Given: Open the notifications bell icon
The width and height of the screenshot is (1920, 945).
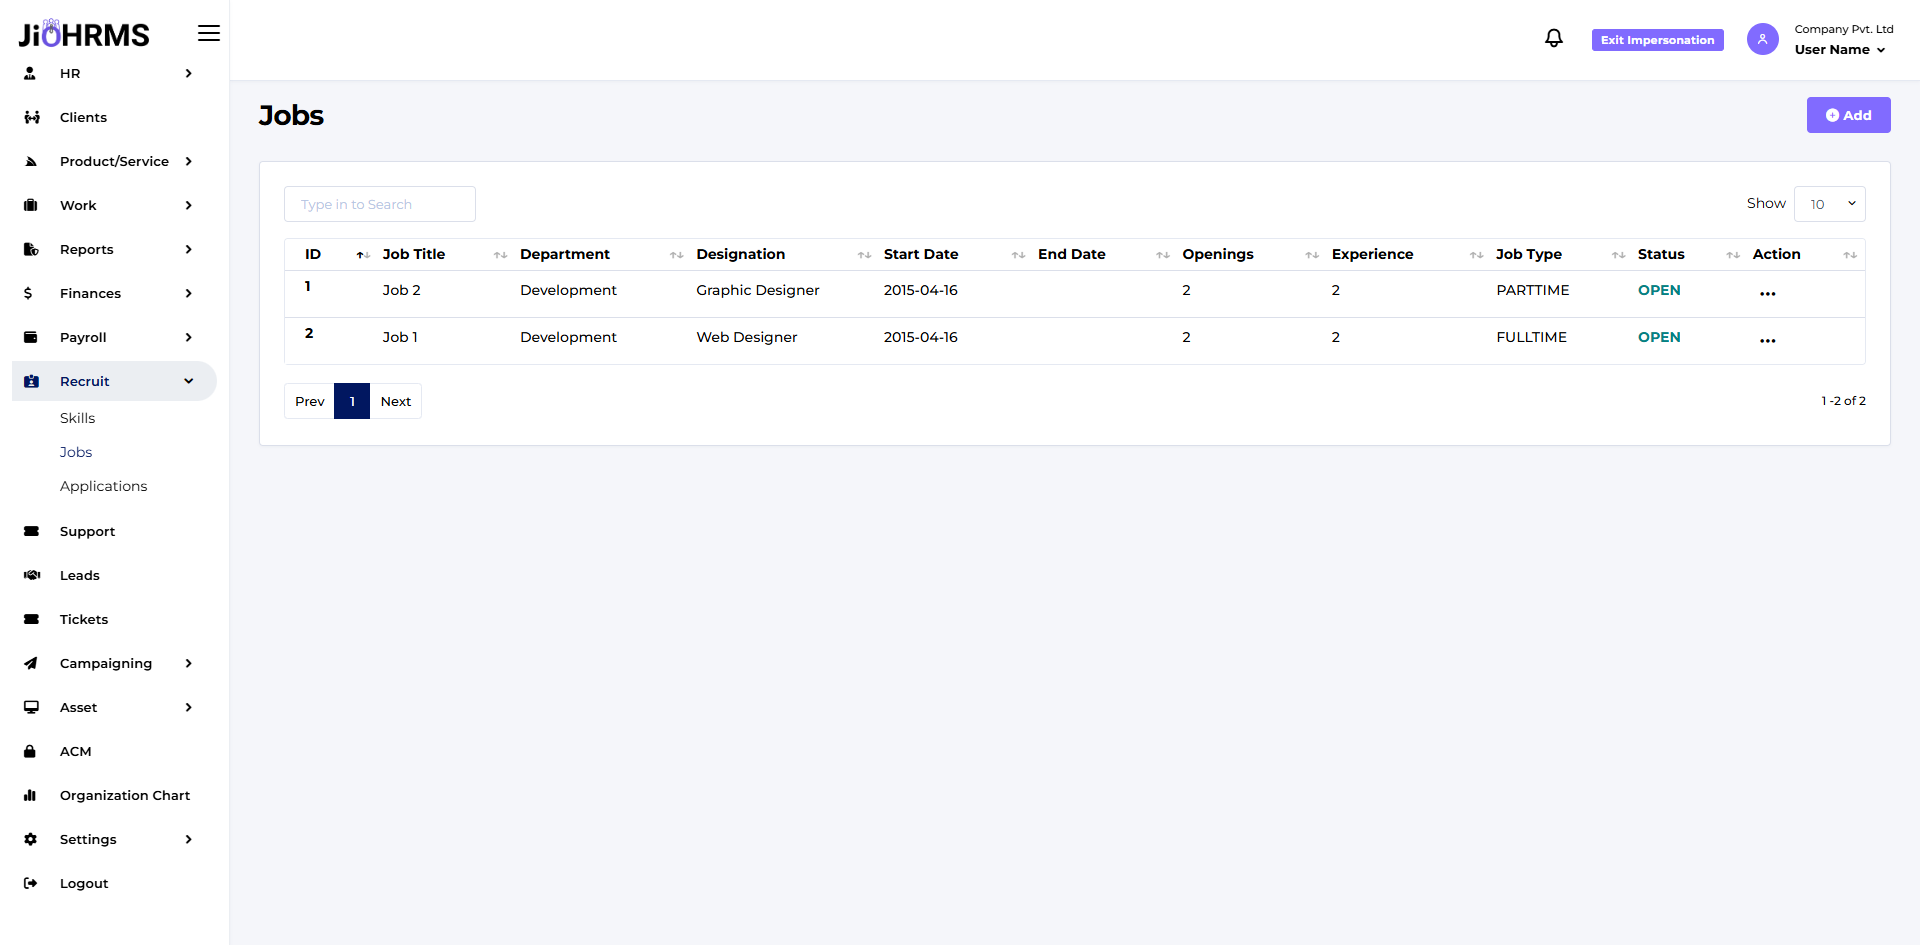Looking at the screenshot, I should click(x=1553, y=39).
